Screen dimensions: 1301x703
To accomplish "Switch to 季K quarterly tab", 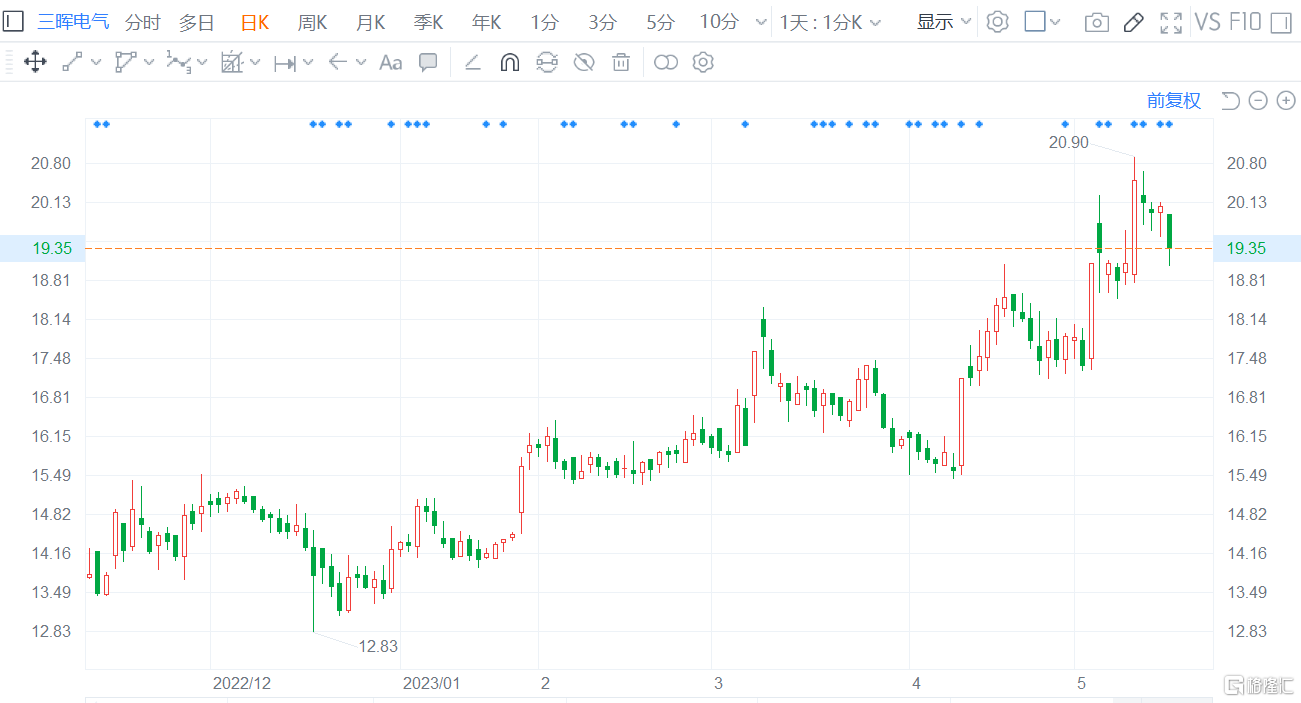I will (428, 22).
